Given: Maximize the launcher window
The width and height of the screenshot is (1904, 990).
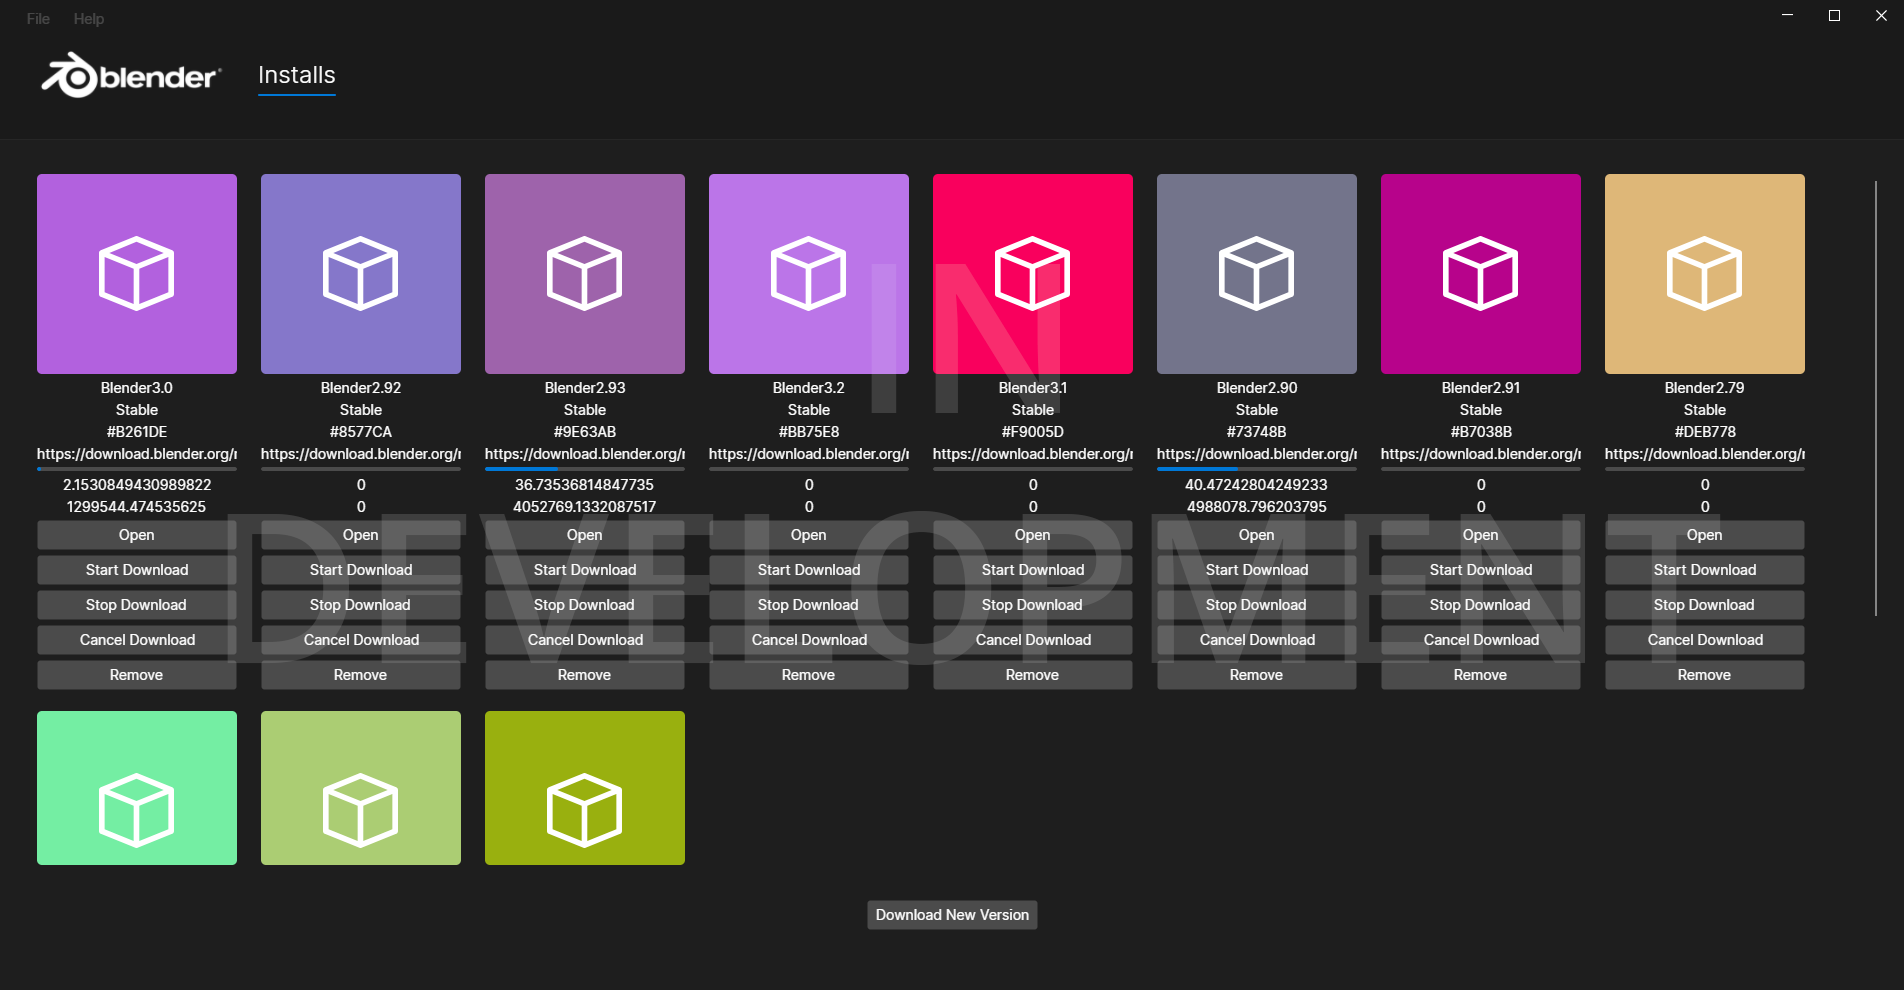Looking at the screenshot, I should [1834, 15].
